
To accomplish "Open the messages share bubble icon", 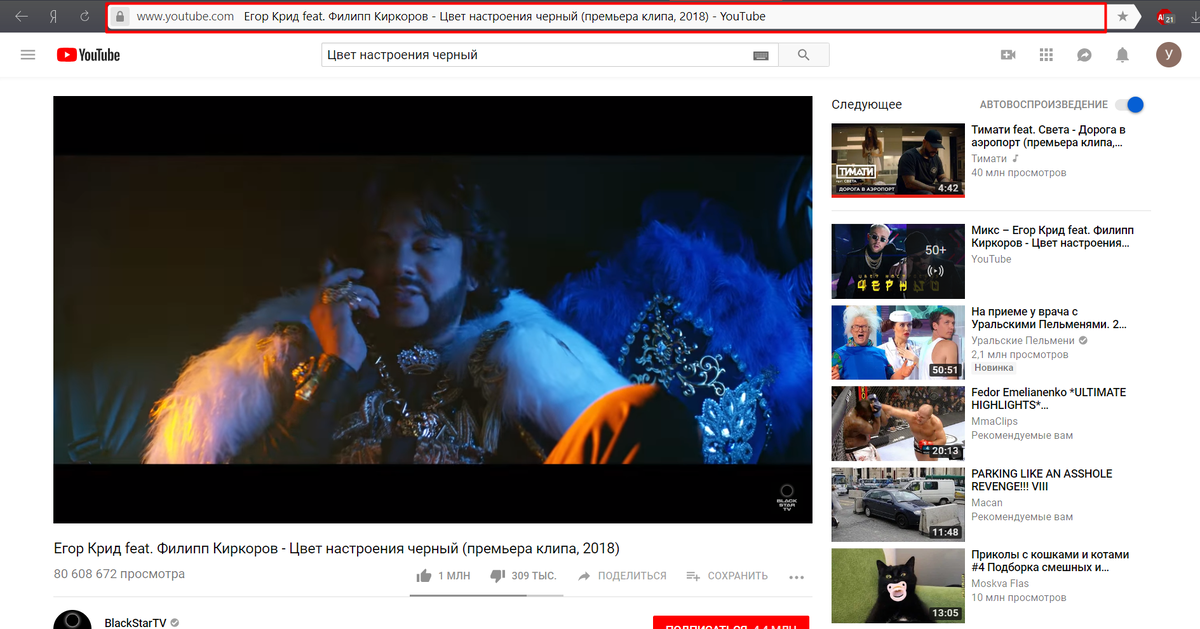I will (1084, 55).
